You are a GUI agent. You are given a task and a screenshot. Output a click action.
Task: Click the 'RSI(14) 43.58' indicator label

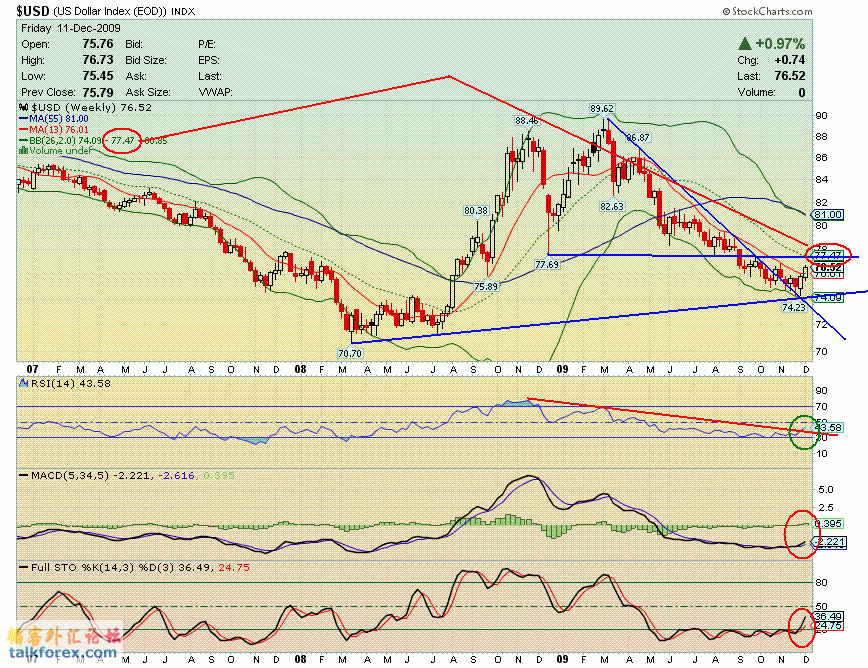(70, 383)
